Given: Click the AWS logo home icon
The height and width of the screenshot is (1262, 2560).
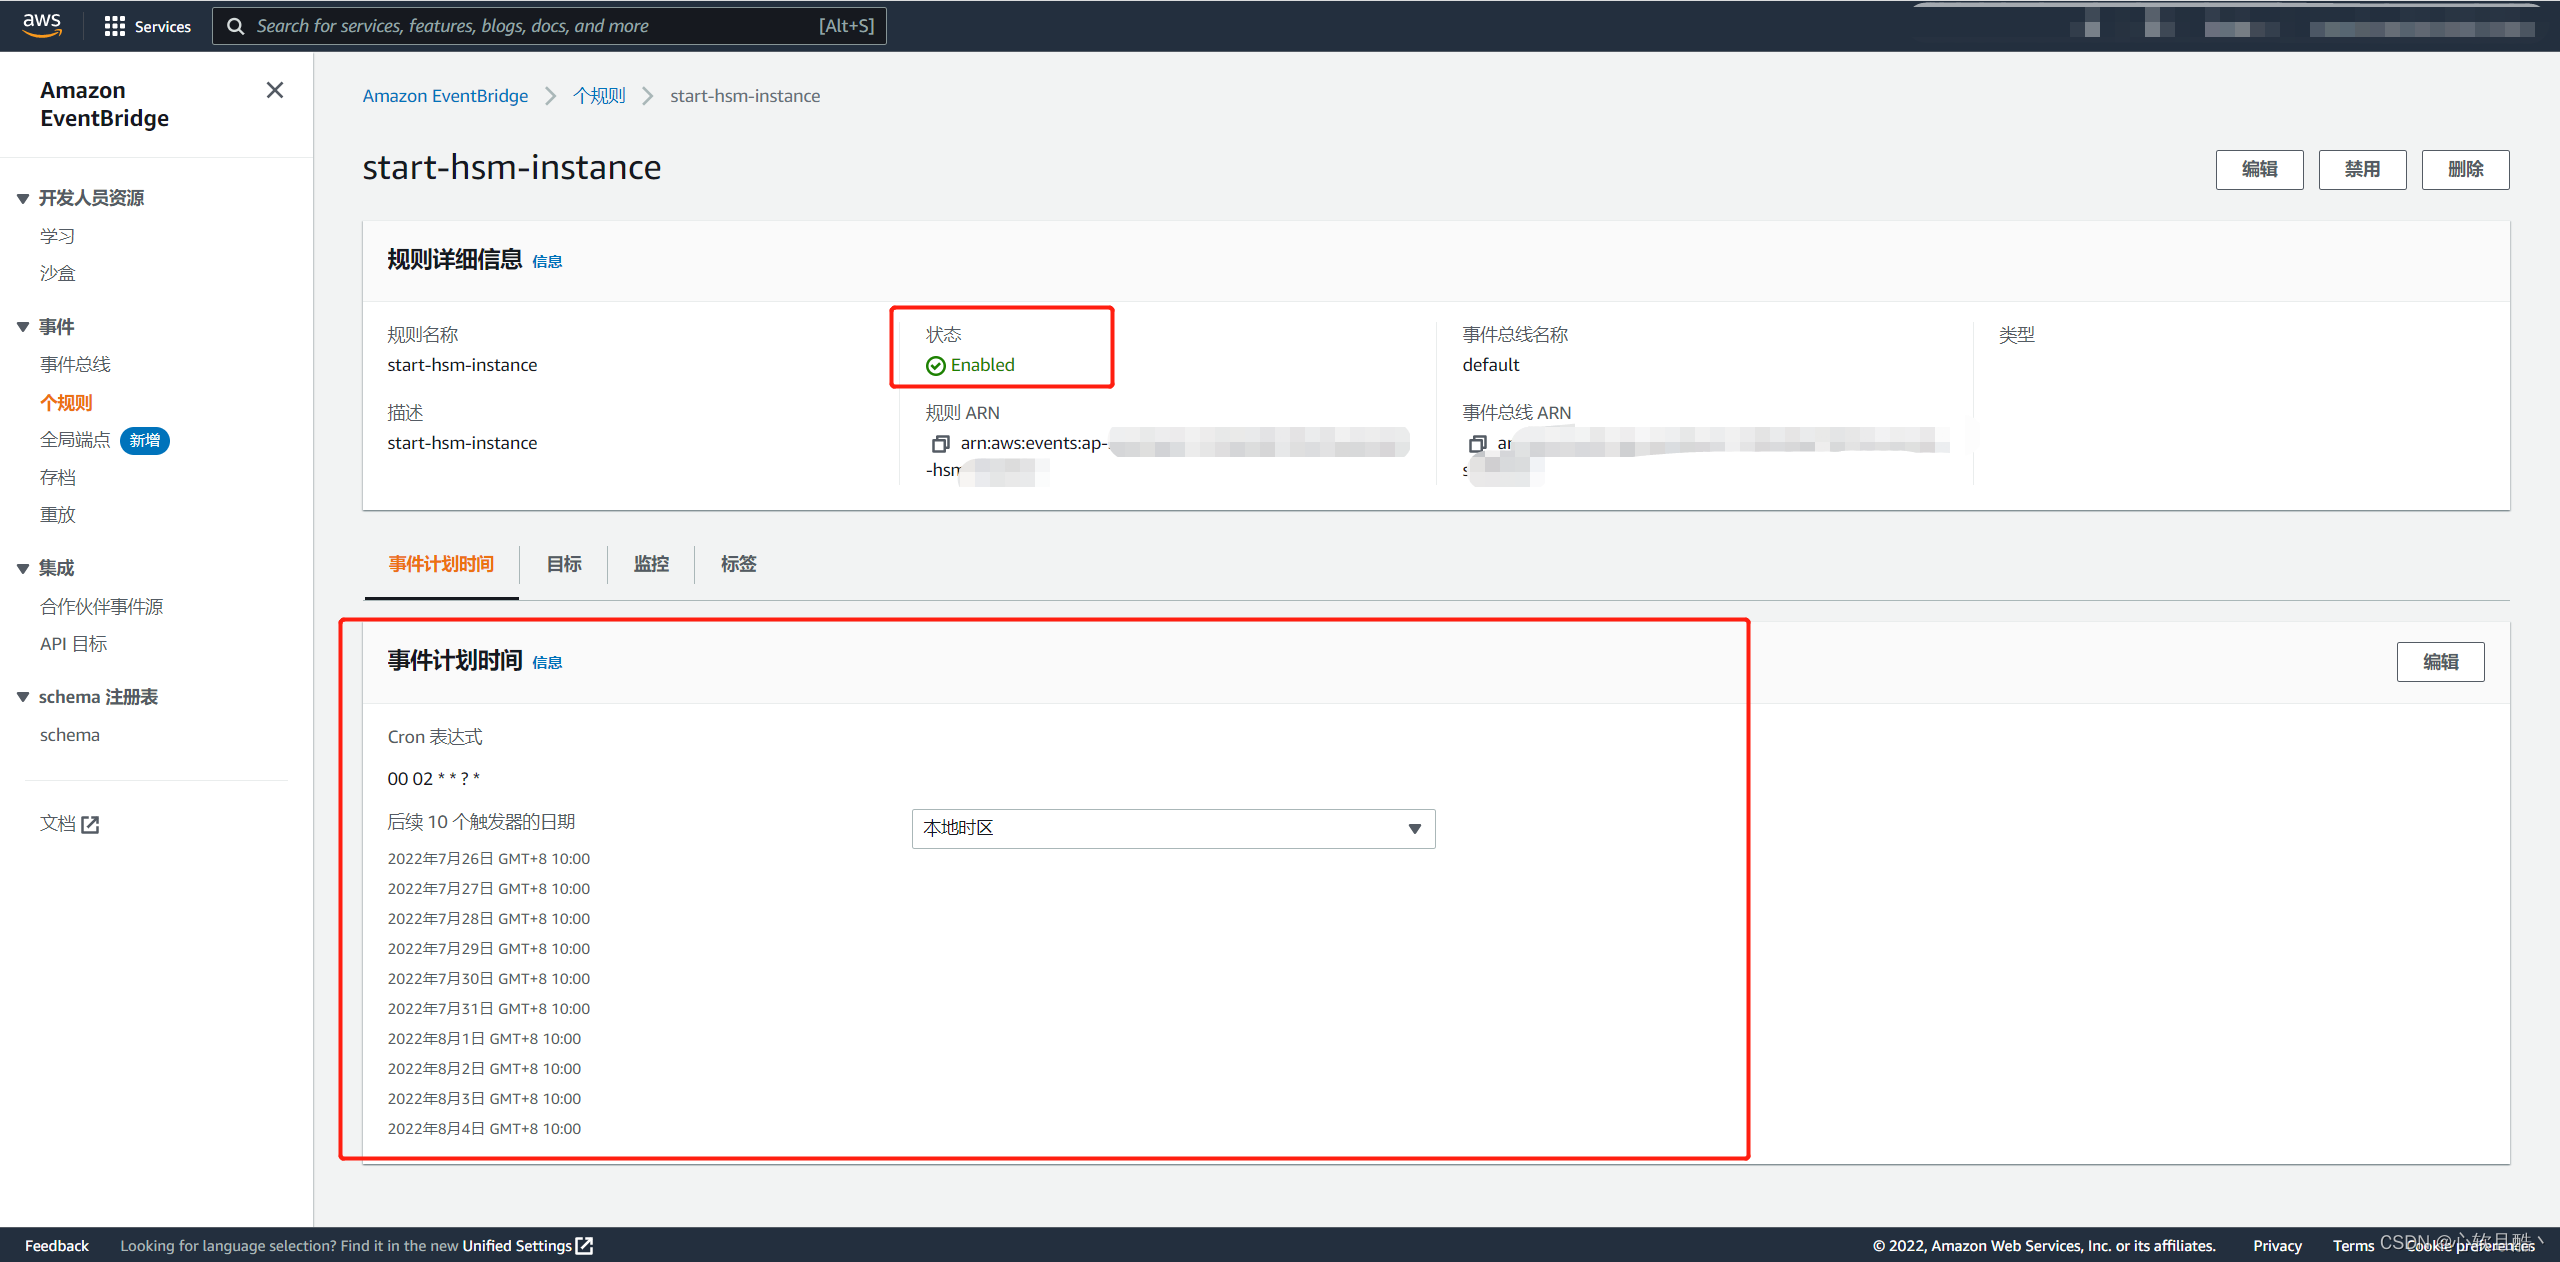Looking at the screenshot, I should [42, 25].
